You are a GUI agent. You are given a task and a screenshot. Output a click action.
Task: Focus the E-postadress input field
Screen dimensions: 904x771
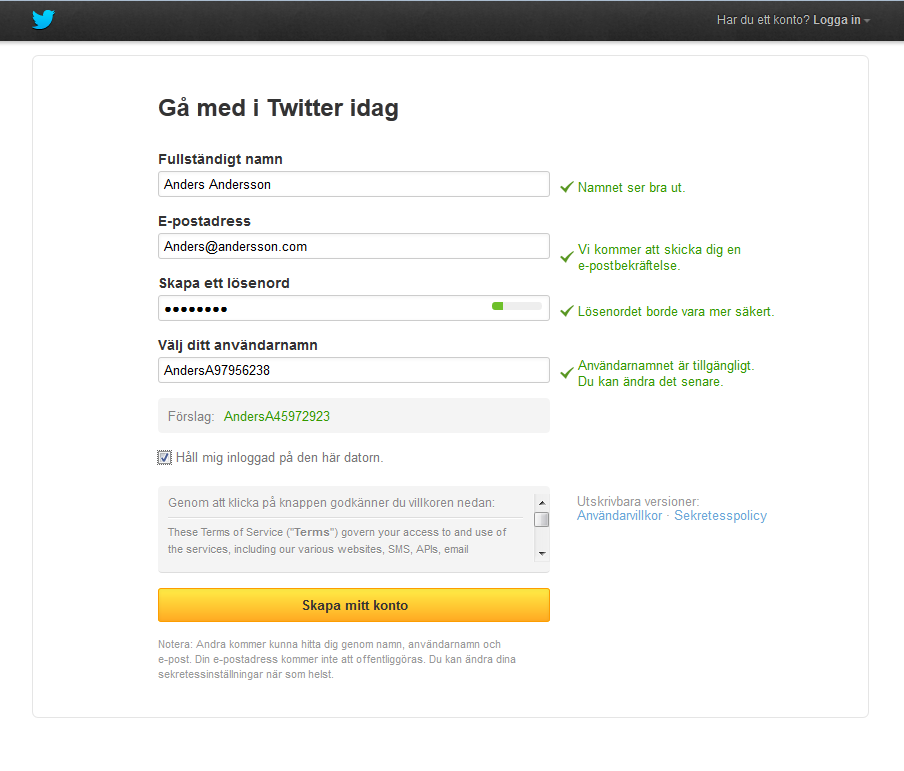pos(354,246)
